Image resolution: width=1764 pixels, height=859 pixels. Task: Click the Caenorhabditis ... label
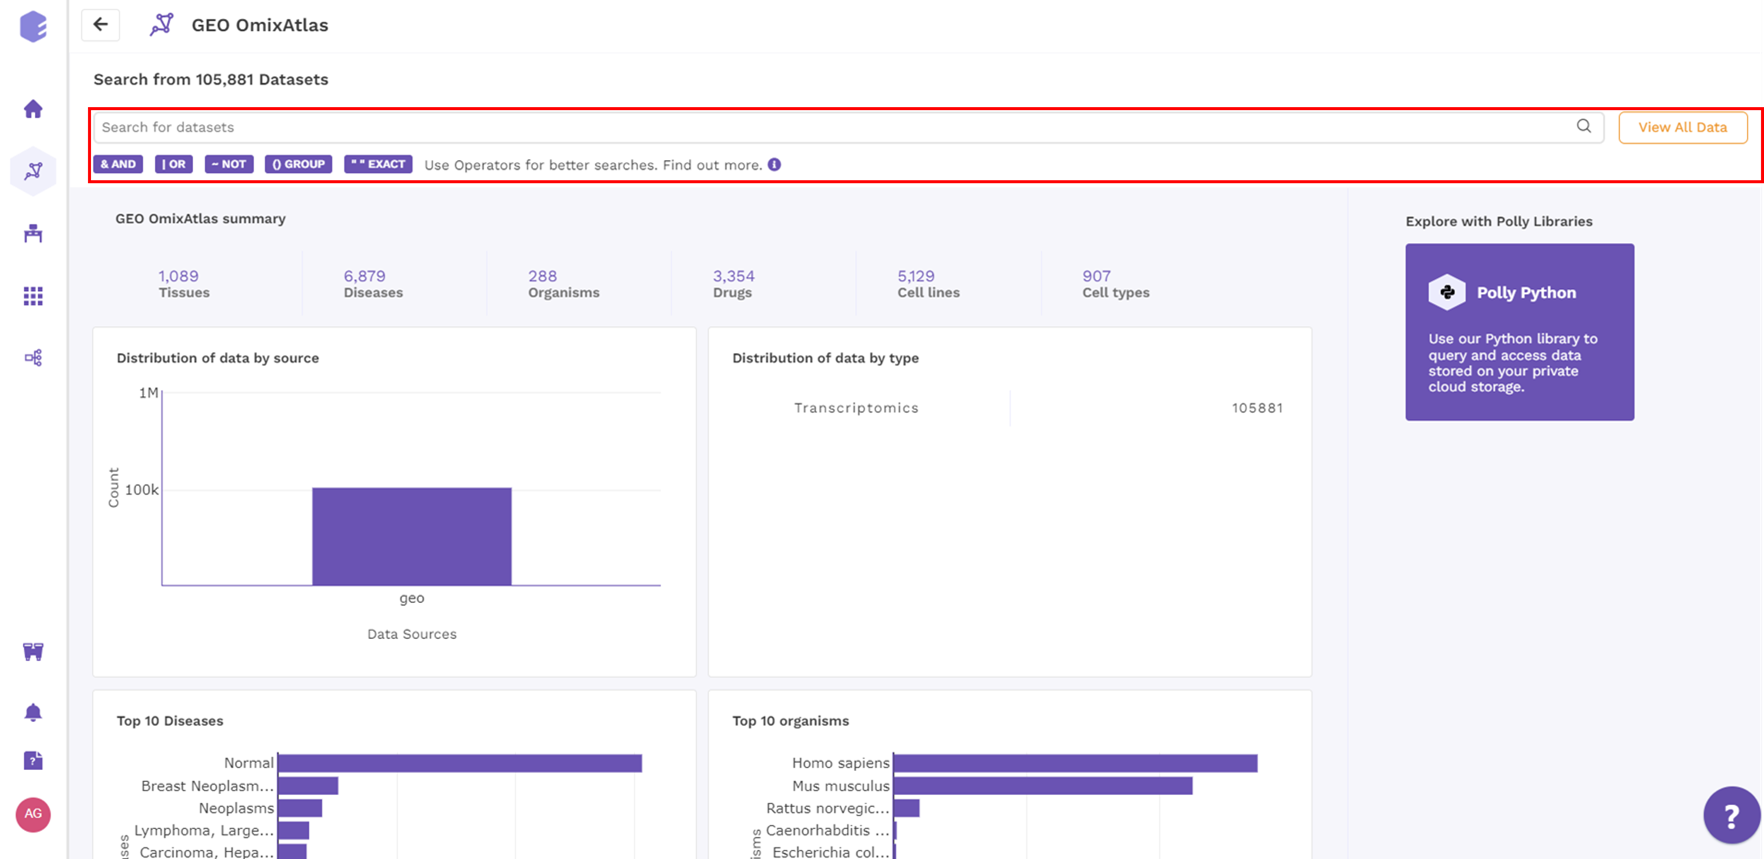pyautogui.click(x=827, y=830)
